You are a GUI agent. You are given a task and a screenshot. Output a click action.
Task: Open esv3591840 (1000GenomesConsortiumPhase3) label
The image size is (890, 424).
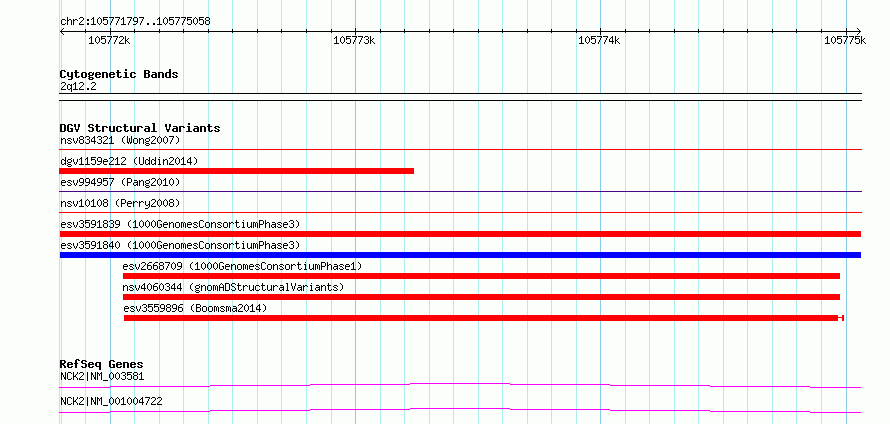[180, 245]
